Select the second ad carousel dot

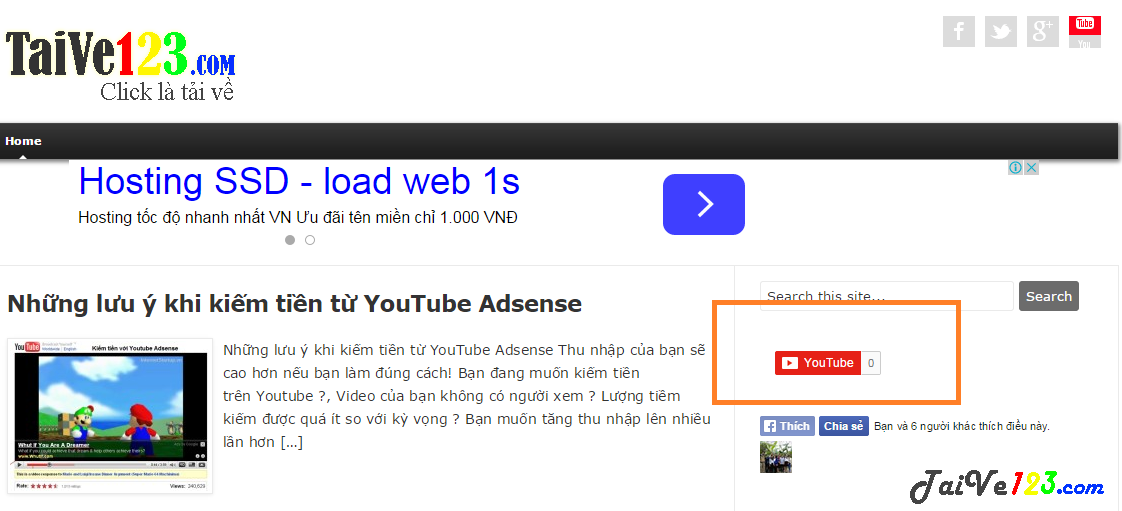click(310, 240)
